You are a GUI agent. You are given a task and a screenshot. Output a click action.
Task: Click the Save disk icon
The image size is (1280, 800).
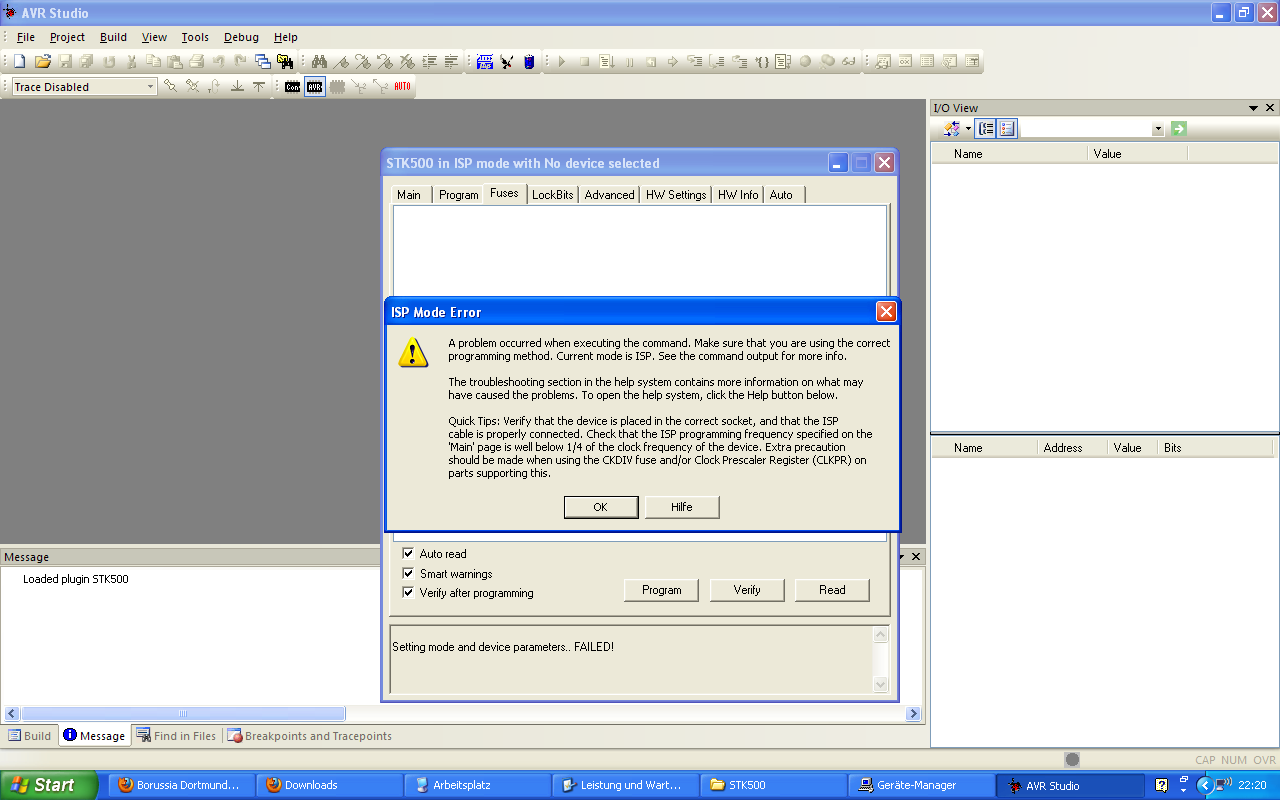click(x=64, y=62)
